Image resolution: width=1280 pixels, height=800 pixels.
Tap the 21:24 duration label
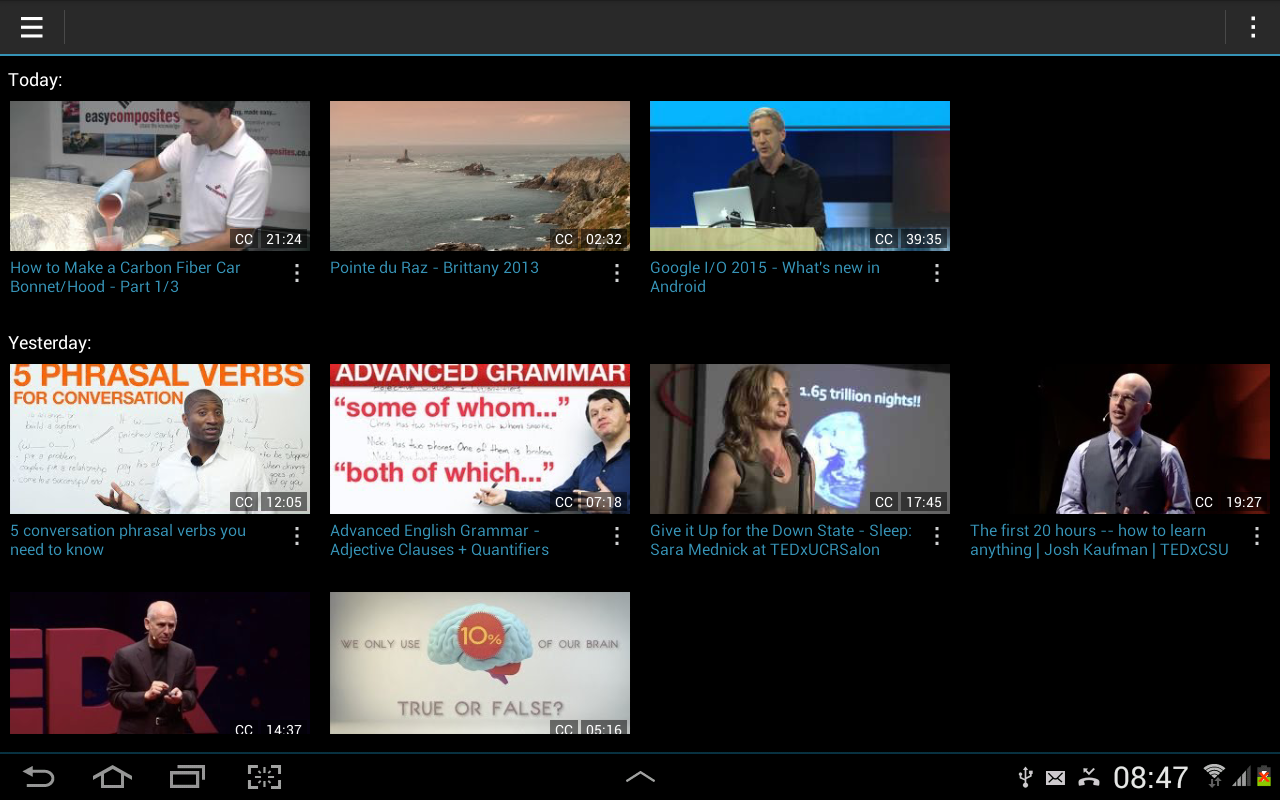tap(284, 239)
